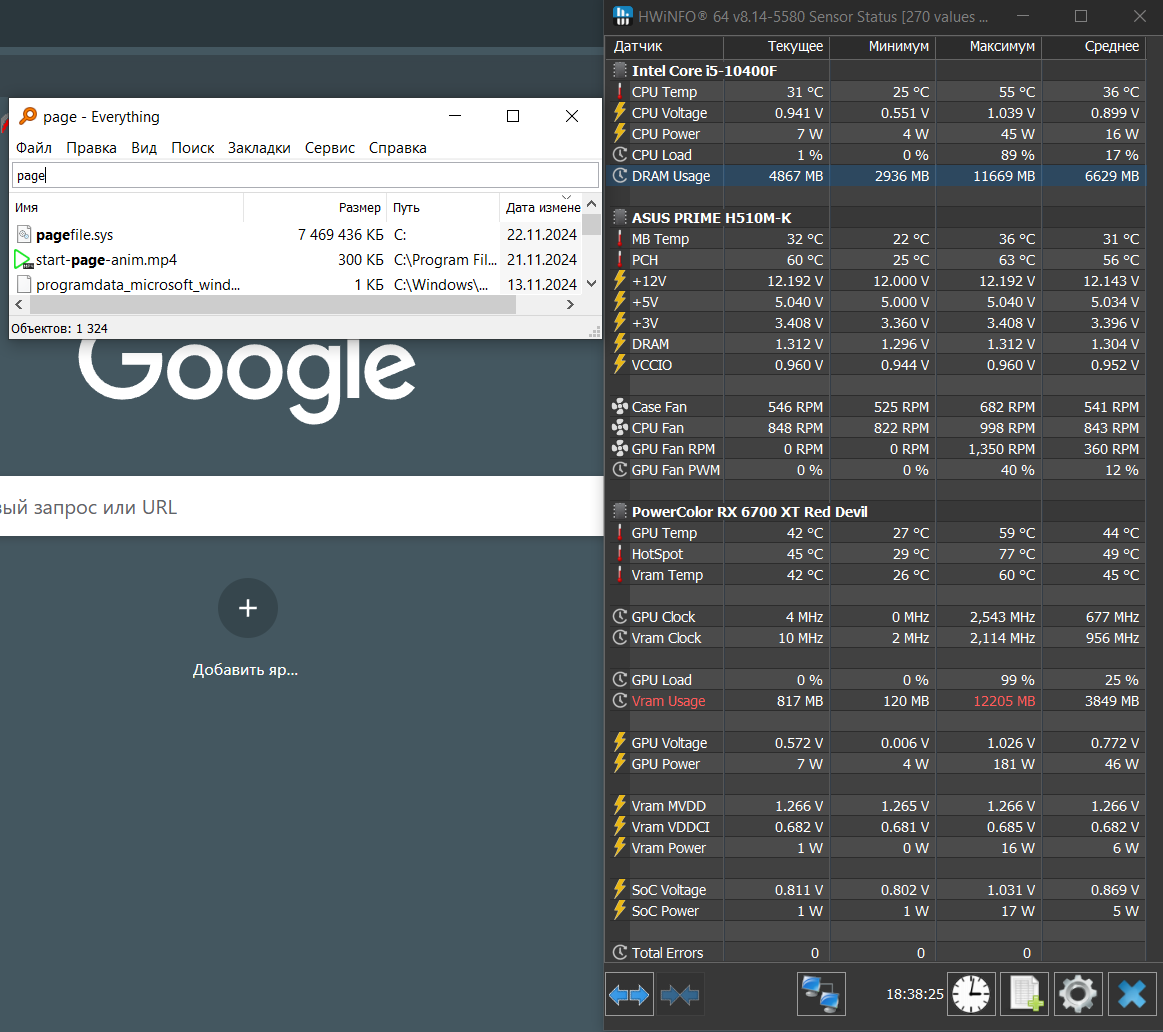Click the HWiNFO collapse columns arrows icon
Image resolution: width=1163 pixels, height=1032 pixels.
(x=679, y=994)
